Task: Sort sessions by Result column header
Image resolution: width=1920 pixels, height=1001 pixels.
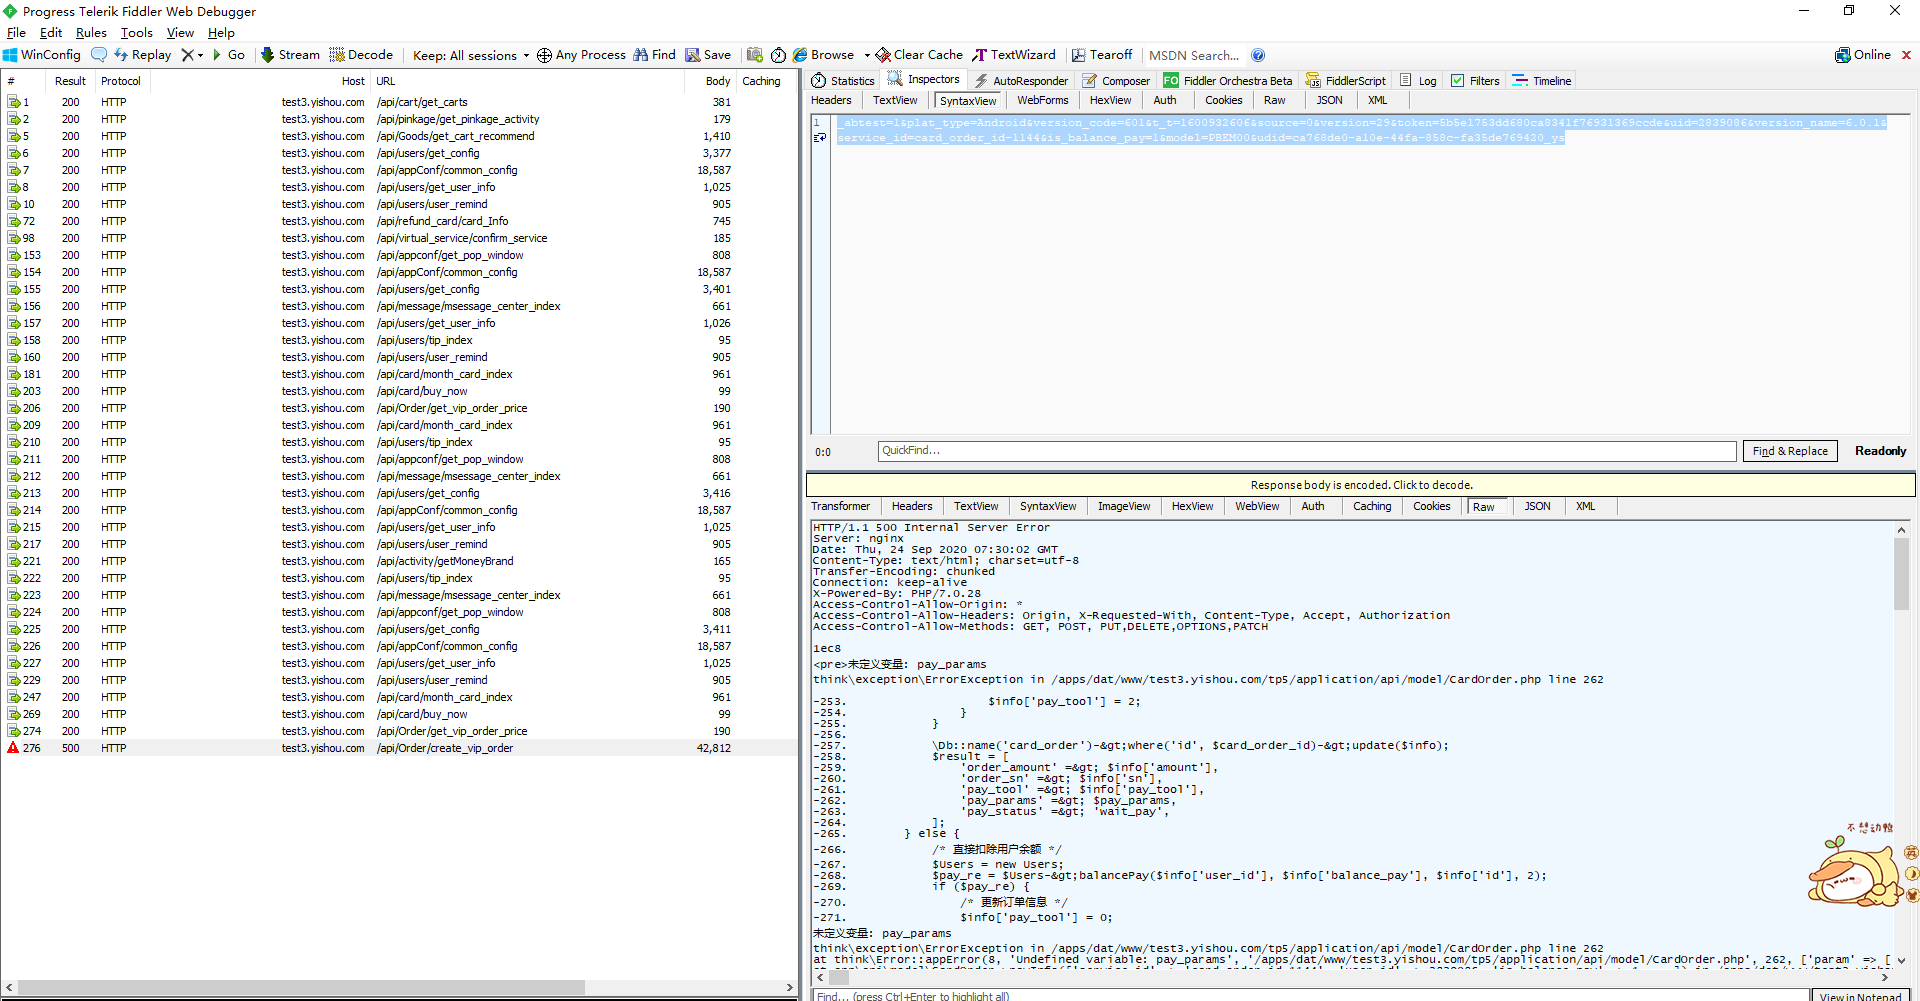Action: click(x=70, y=81)
